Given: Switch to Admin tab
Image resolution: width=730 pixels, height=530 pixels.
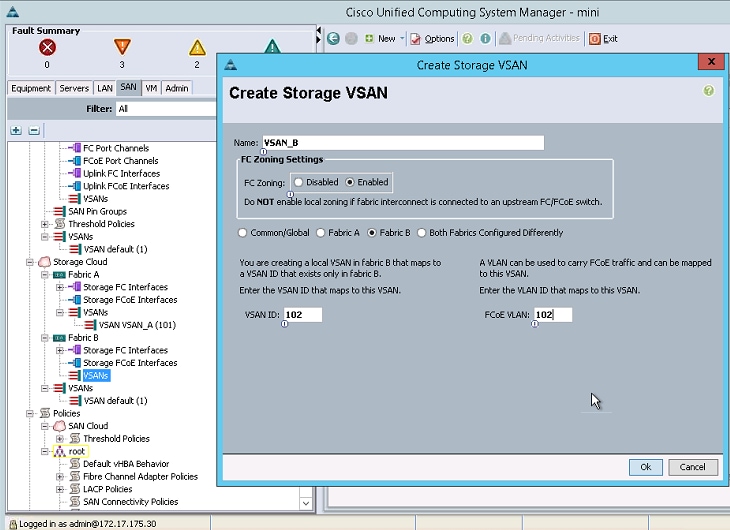Looking at the screenshot, I should 177,88.
